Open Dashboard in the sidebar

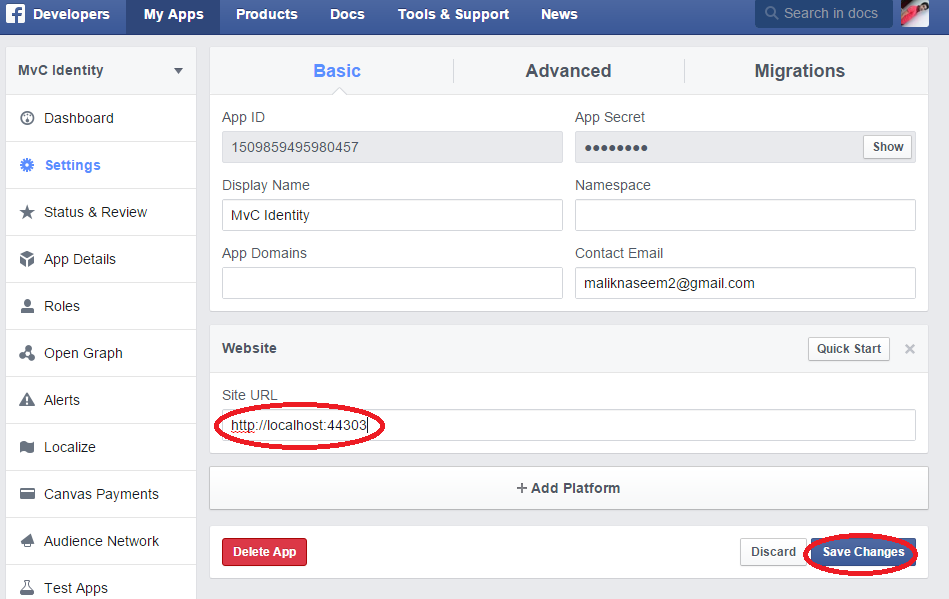(101, 118)
